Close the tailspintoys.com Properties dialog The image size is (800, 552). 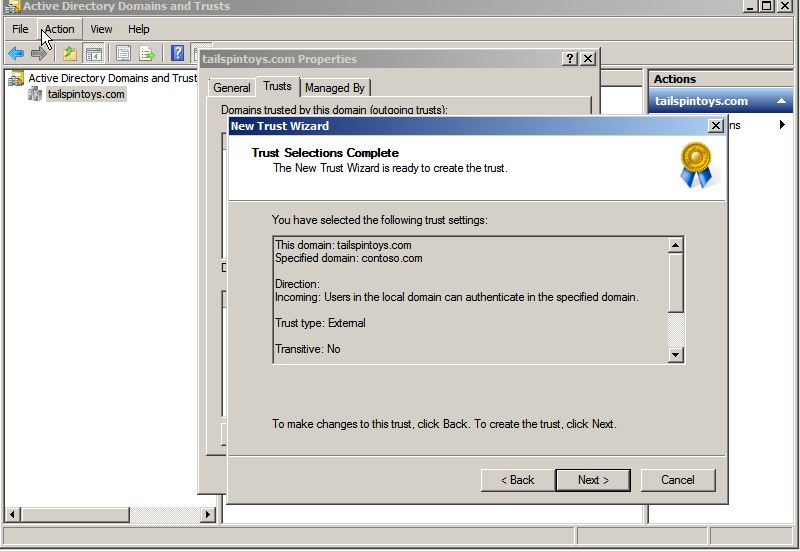[x=588, y=59]
